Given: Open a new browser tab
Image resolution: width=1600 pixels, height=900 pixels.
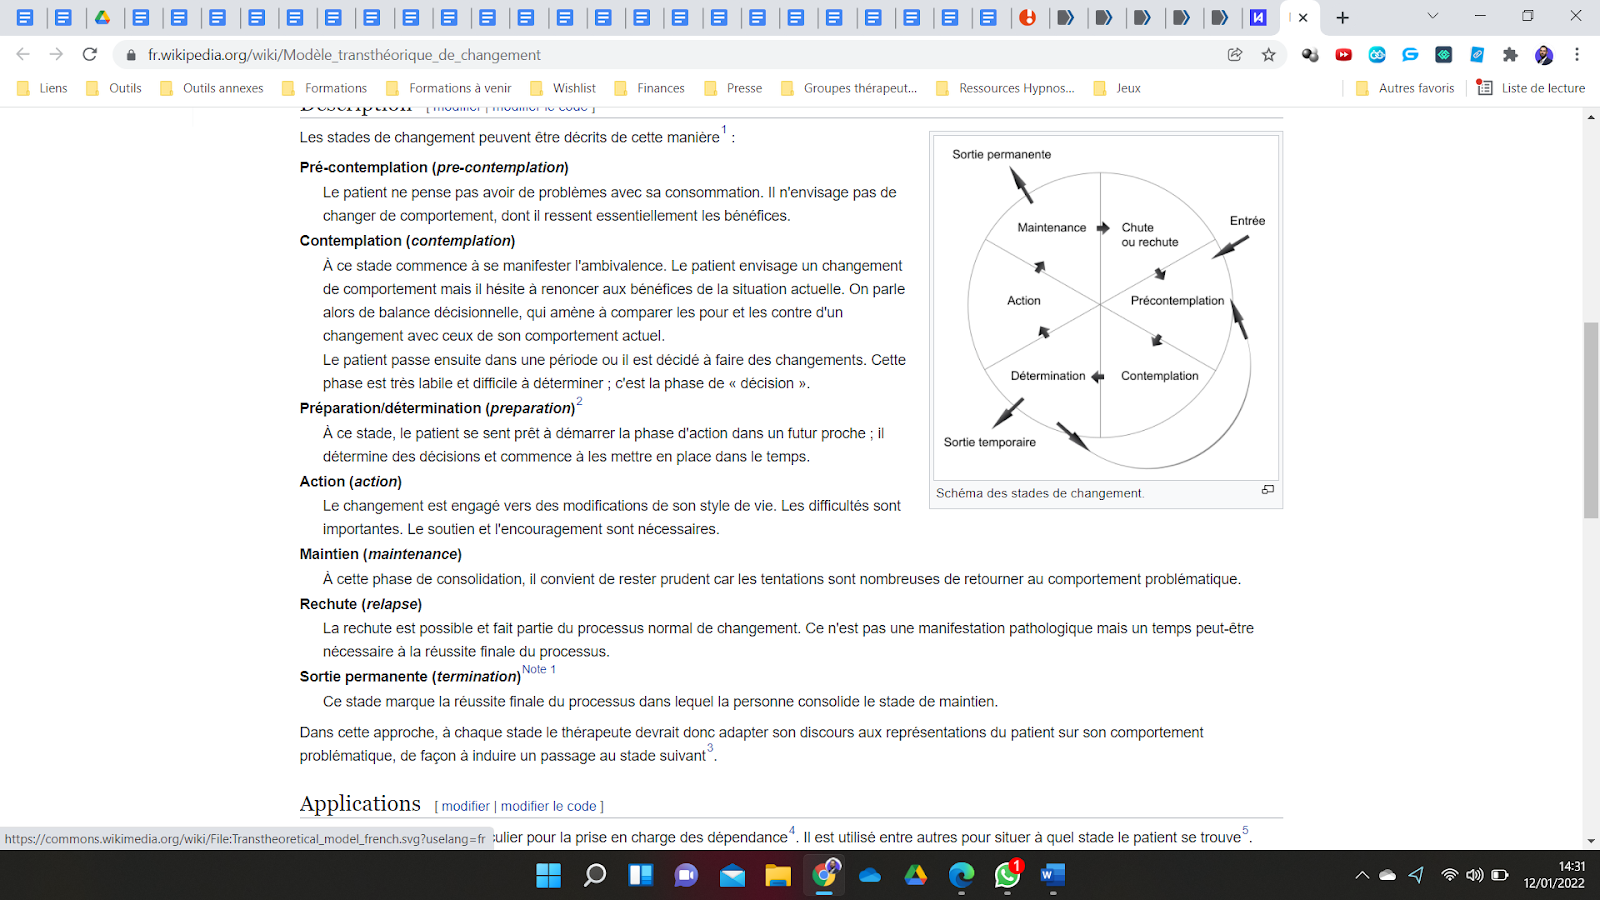Looking at the screenshot, I should click(x=1343, y=17).
